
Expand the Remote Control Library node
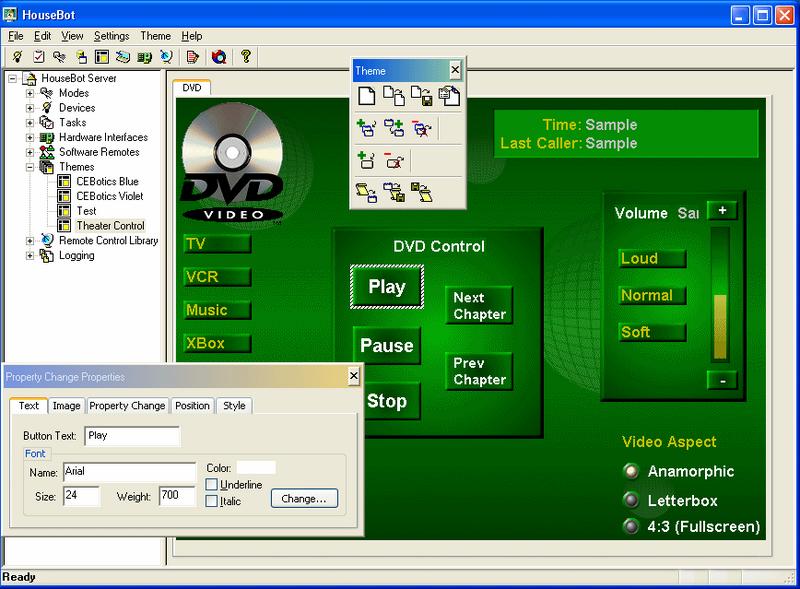(30, 241)
